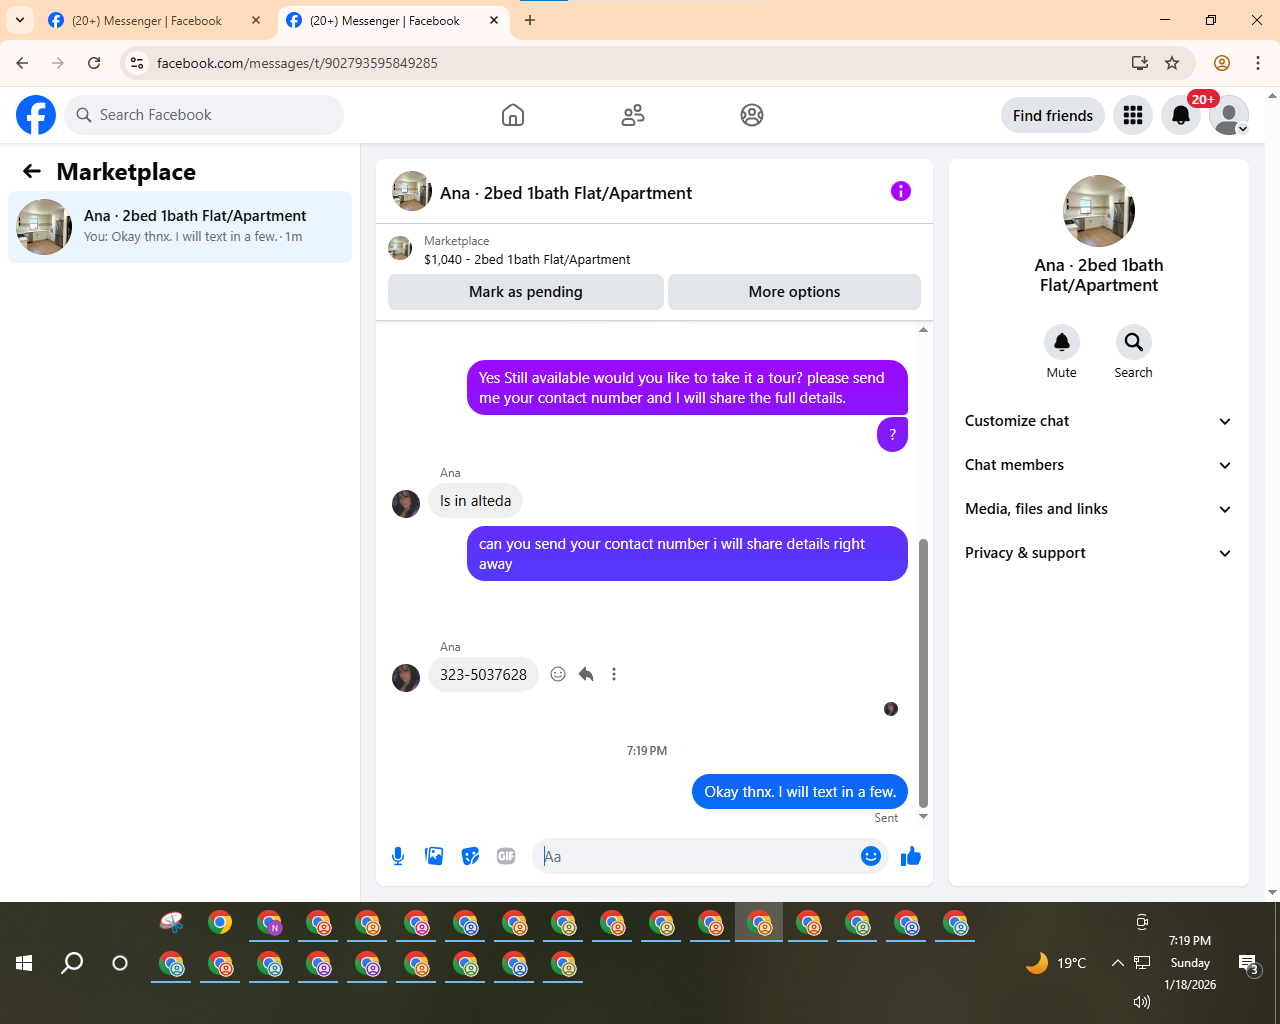Open volume control in system tray

(1141, 1002)
